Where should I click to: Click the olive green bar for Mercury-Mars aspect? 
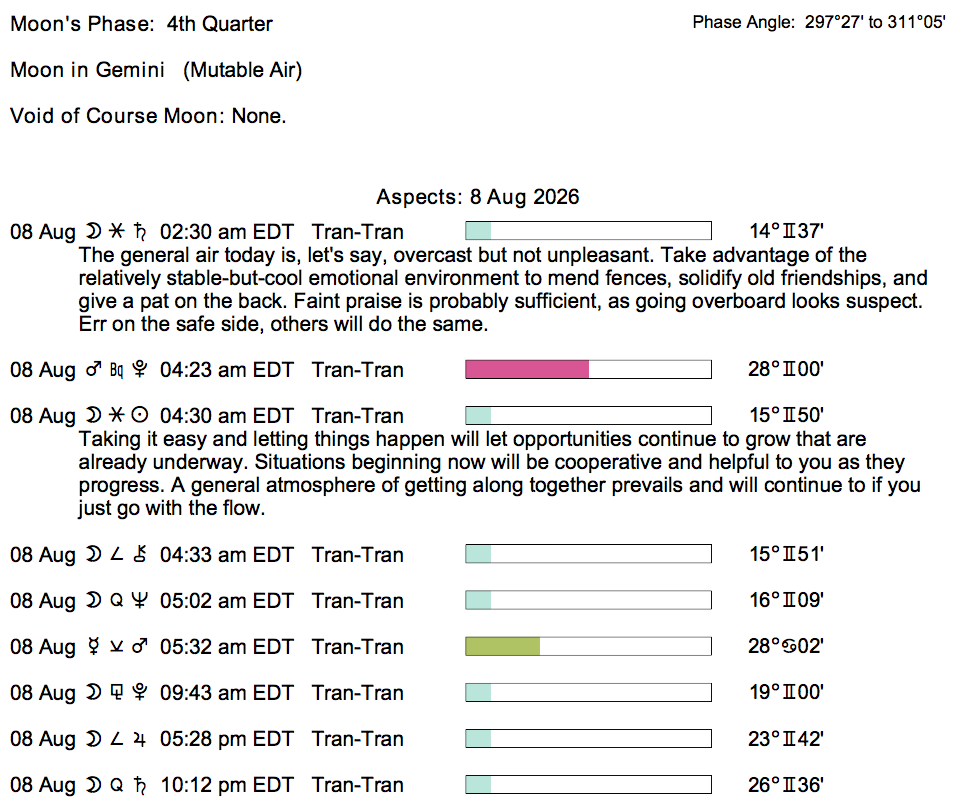(x=588, y=646)
